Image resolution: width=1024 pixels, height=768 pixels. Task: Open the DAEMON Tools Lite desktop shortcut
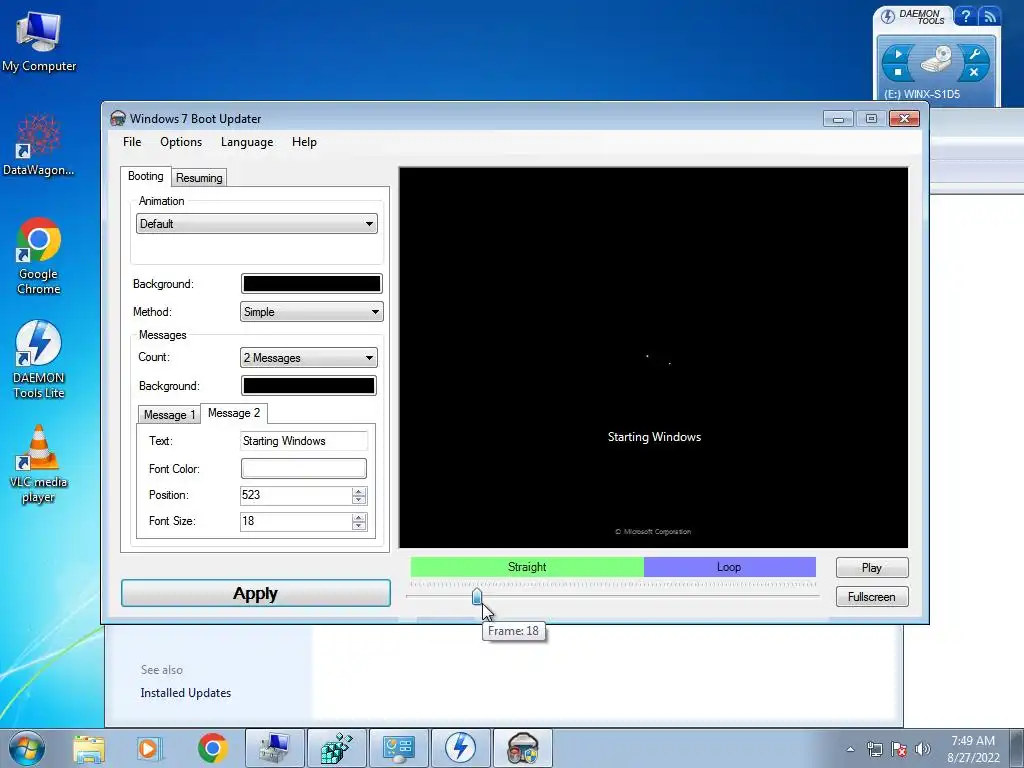click(x=39, y=359)
